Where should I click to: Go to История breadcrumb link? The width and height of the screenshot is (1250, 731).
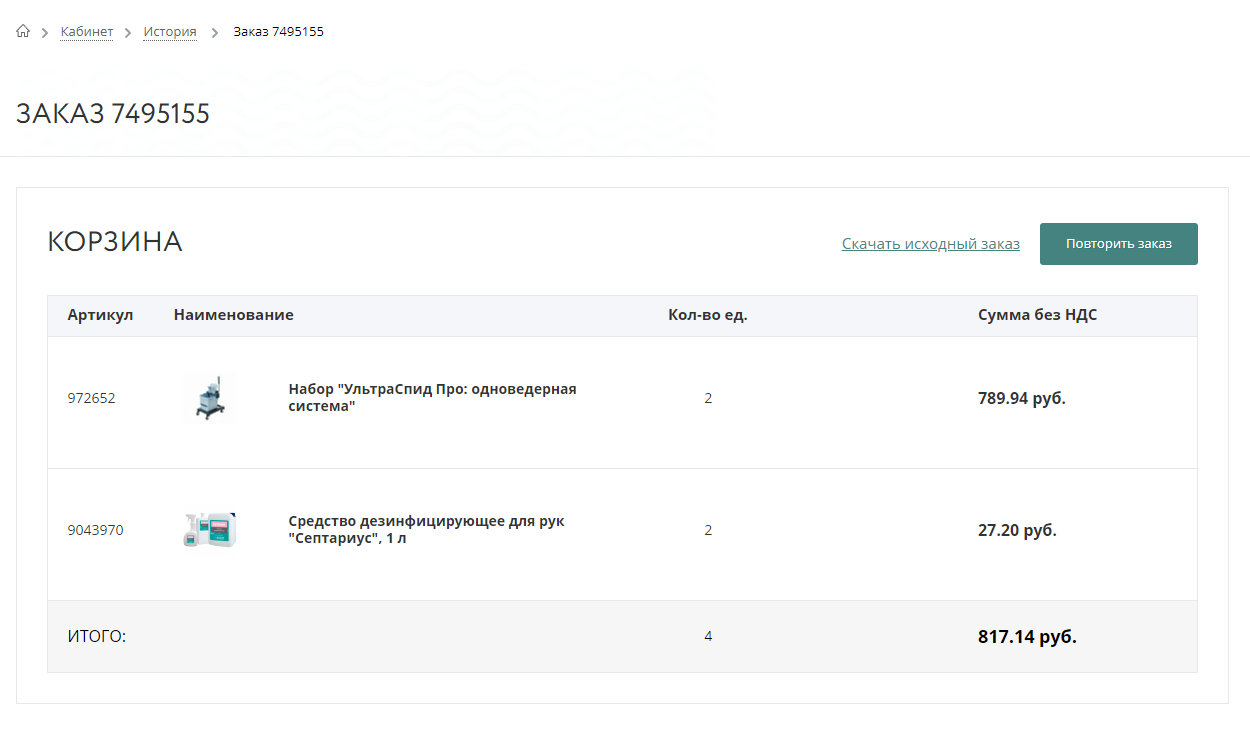pyautogui.click(x=169, y=32)
